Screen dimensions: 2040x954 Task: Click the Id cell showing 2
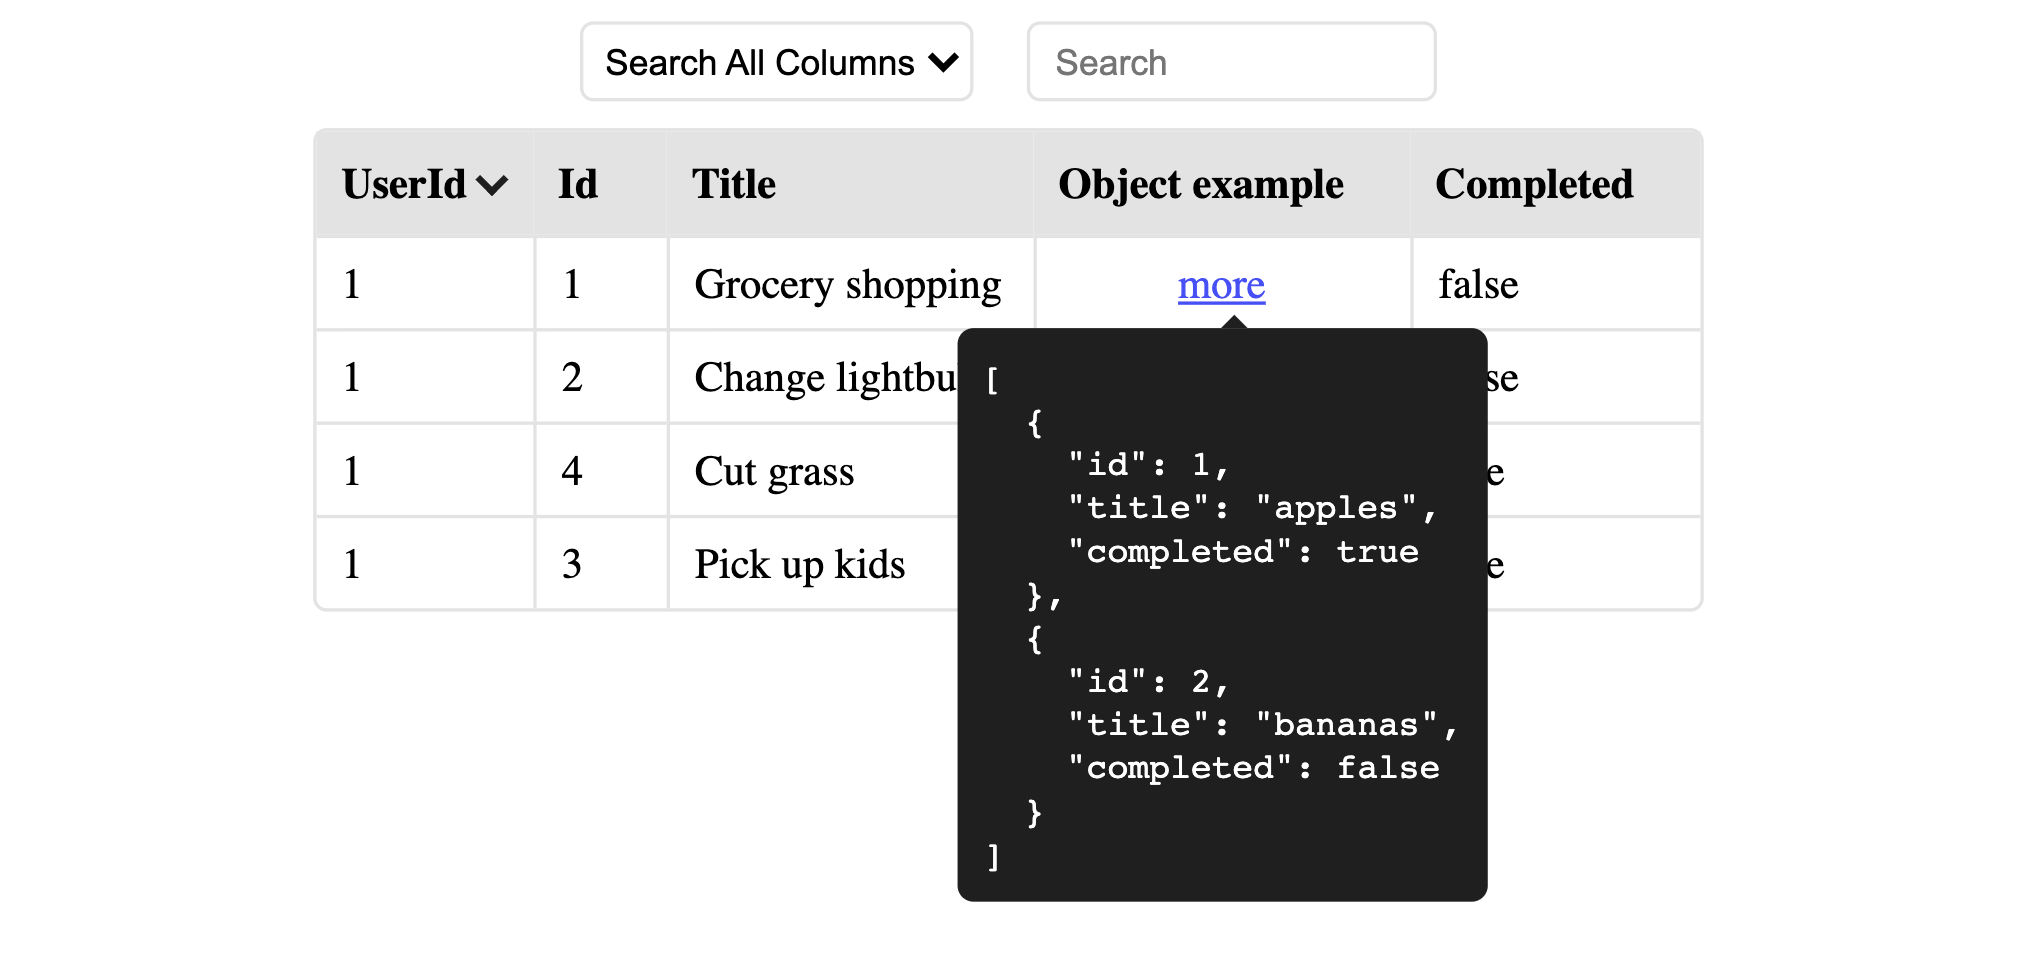572,378
